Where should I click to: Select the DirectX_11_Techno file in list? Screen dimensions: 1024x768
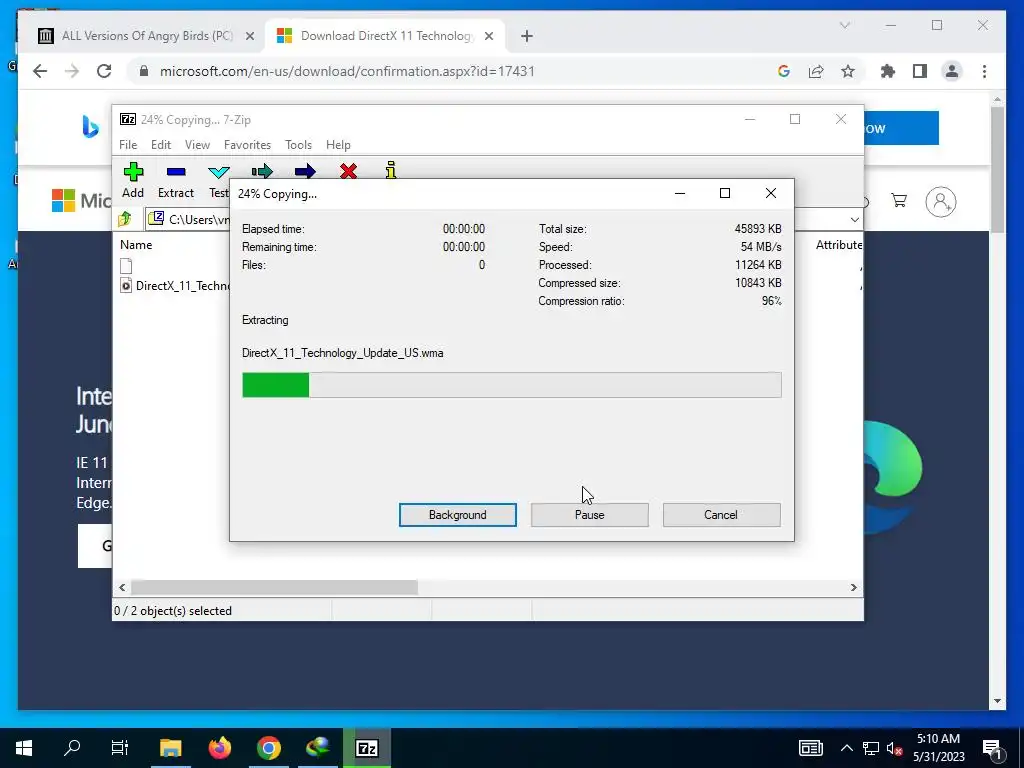pos(176,285)
